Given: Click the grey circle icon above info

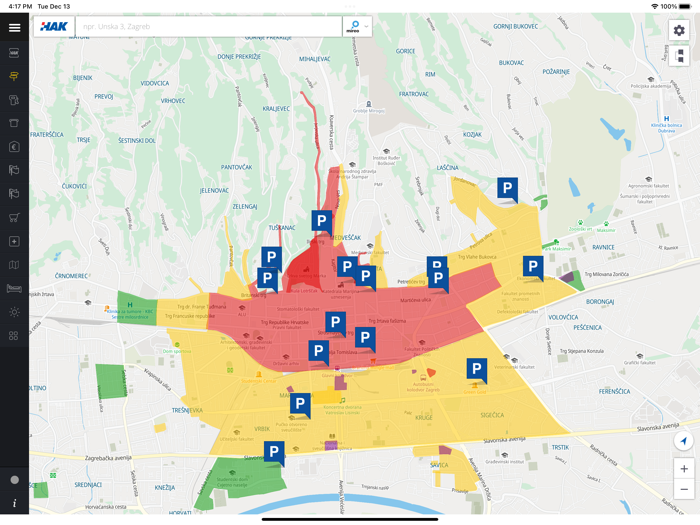Looking at the screenshot, I should pos(14,480).
